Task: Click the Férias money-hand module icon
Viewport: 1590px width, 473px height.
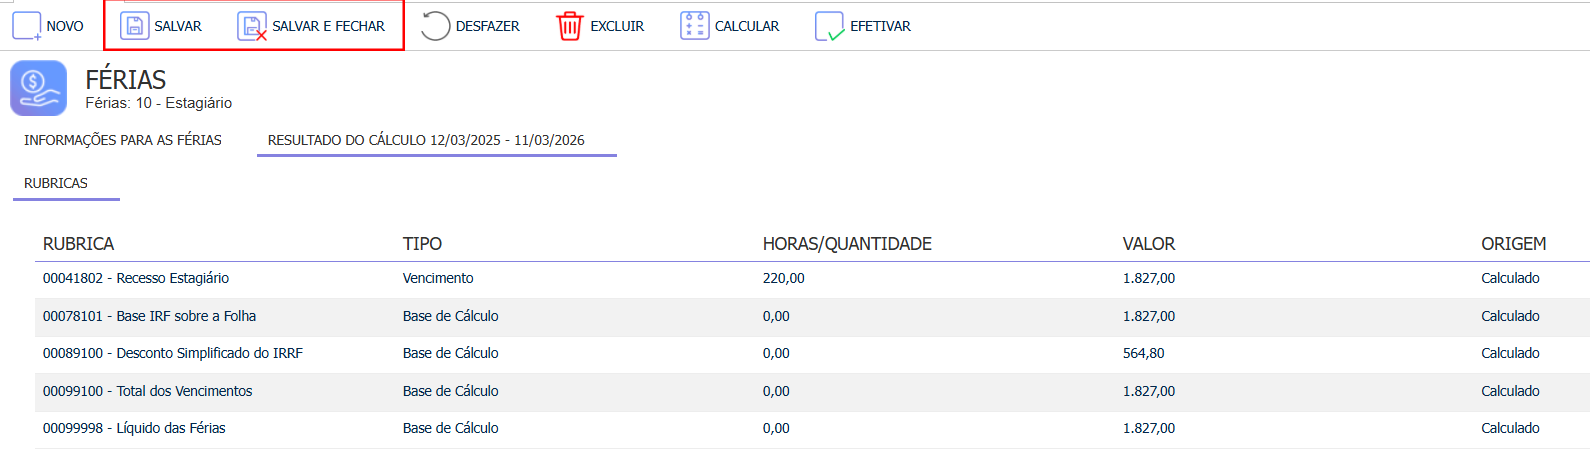Action: click(x=39, y=88)
